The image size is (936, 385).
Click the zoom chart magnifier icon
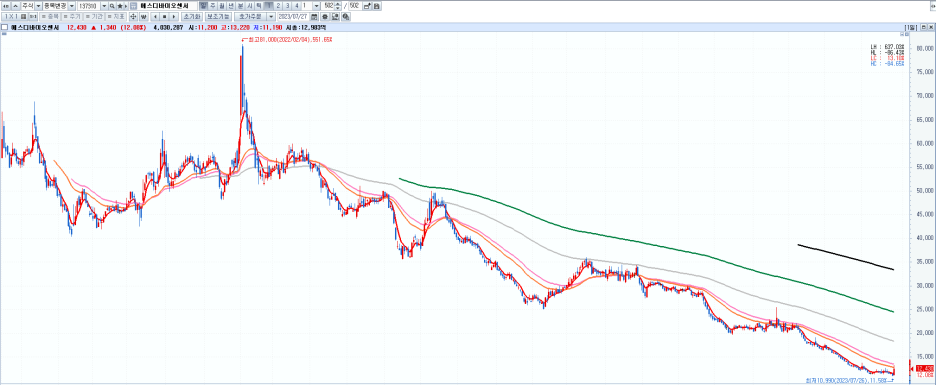pyautogui.click(x=346, y=16)
